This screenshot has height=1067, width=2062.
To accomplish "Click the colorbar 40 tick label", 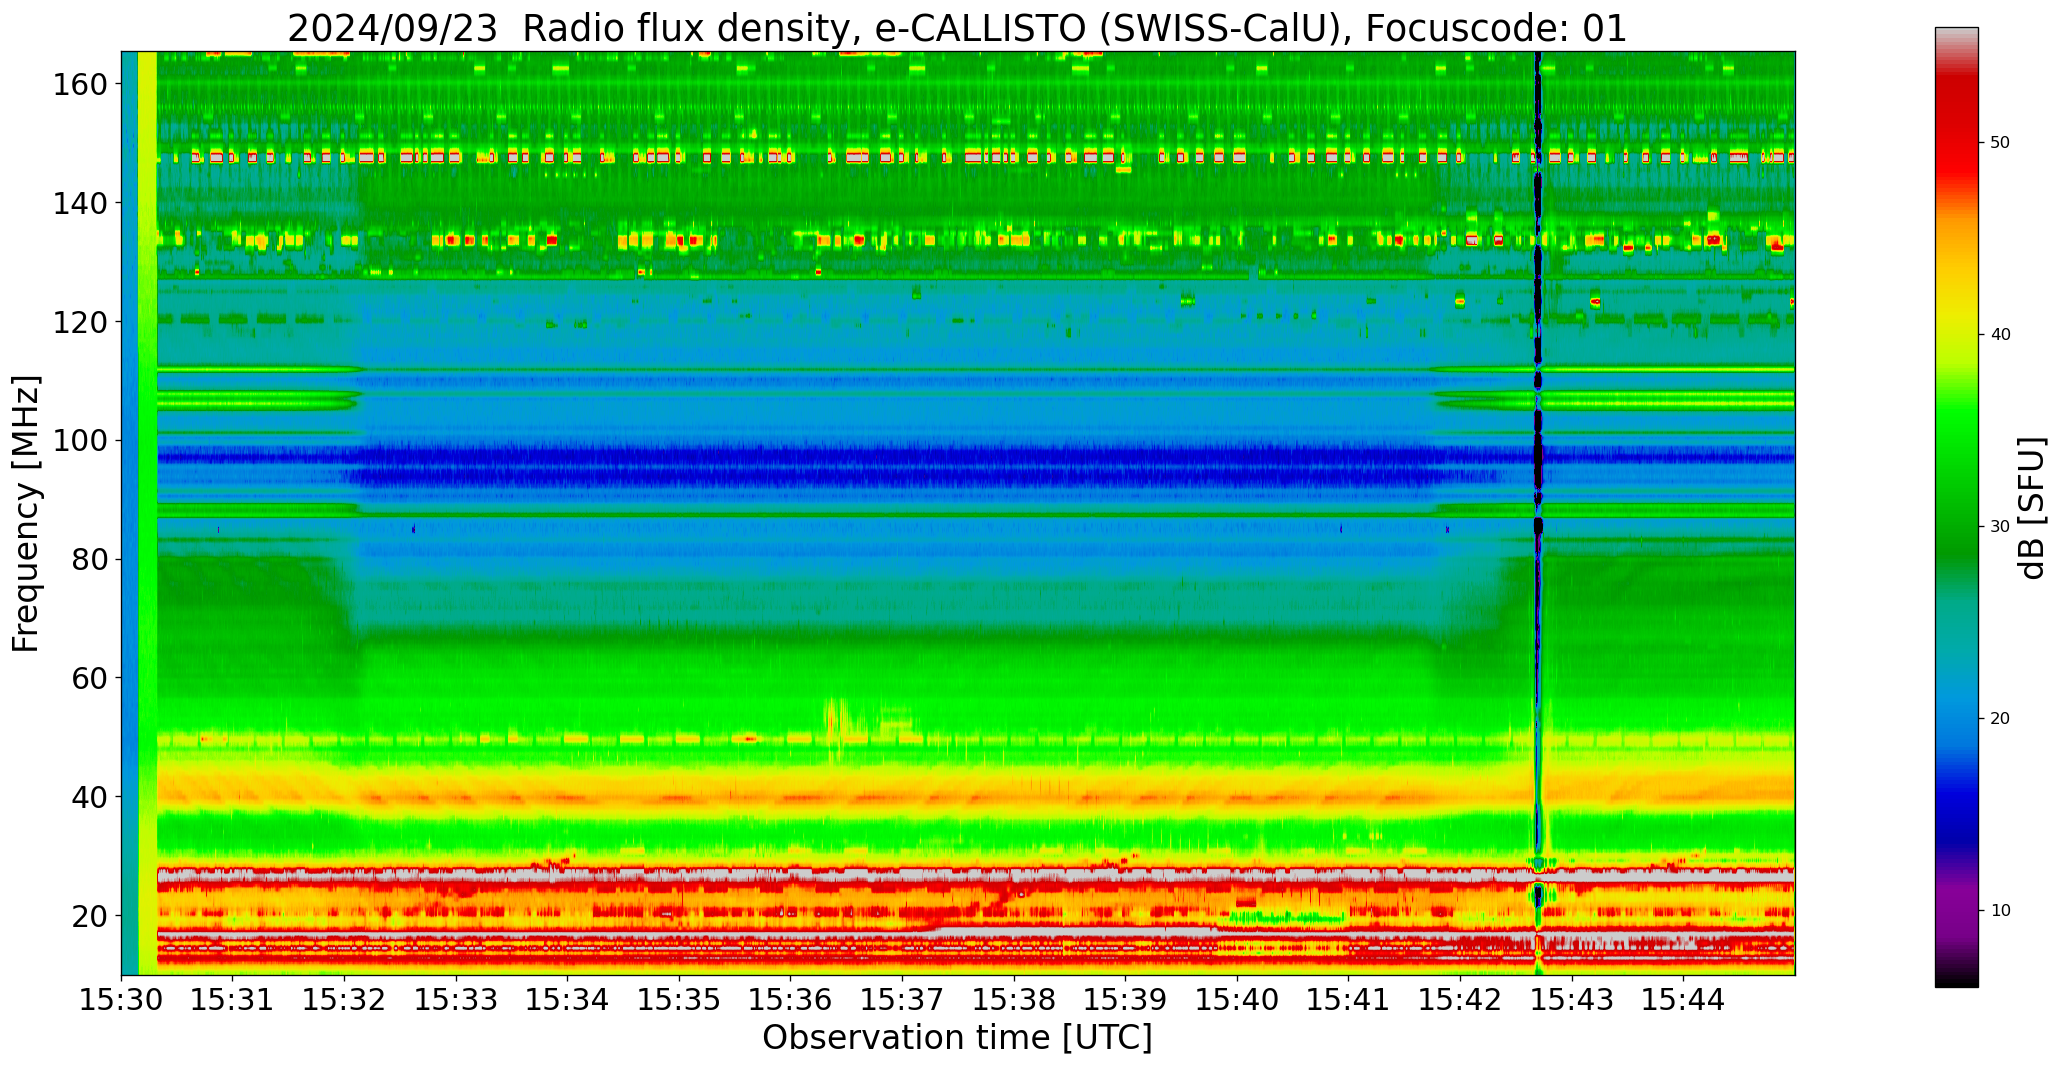I will [x=2000, y=334].
